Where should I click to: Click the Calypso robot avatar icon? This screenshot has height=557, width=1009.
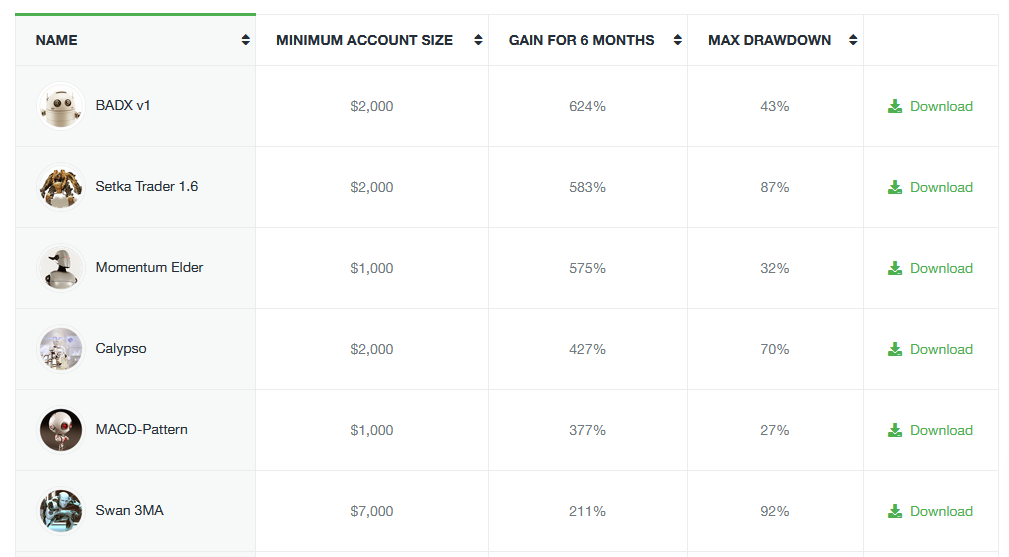coord(61,349)
